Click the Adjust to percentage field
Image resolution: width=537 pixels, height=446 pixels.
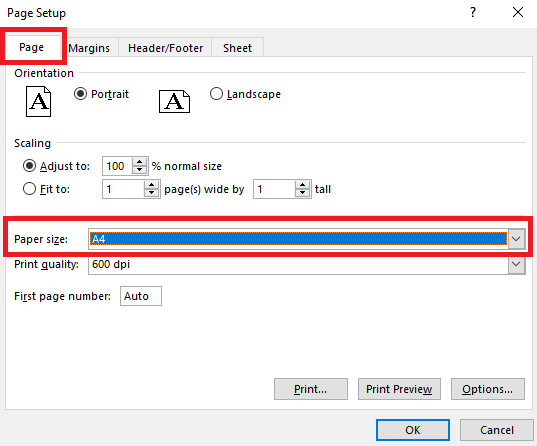click(x=117, y=166)
